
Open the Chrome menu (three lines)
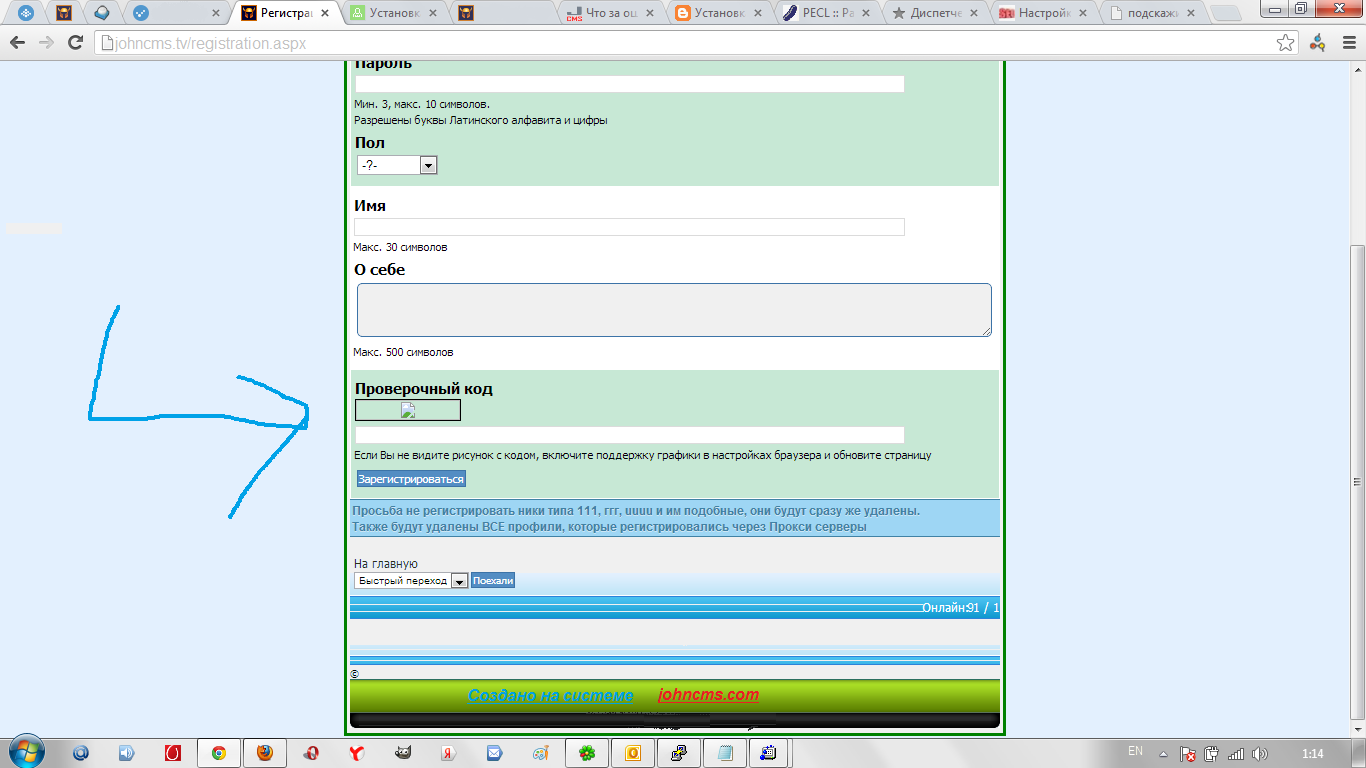(1347, 43)
